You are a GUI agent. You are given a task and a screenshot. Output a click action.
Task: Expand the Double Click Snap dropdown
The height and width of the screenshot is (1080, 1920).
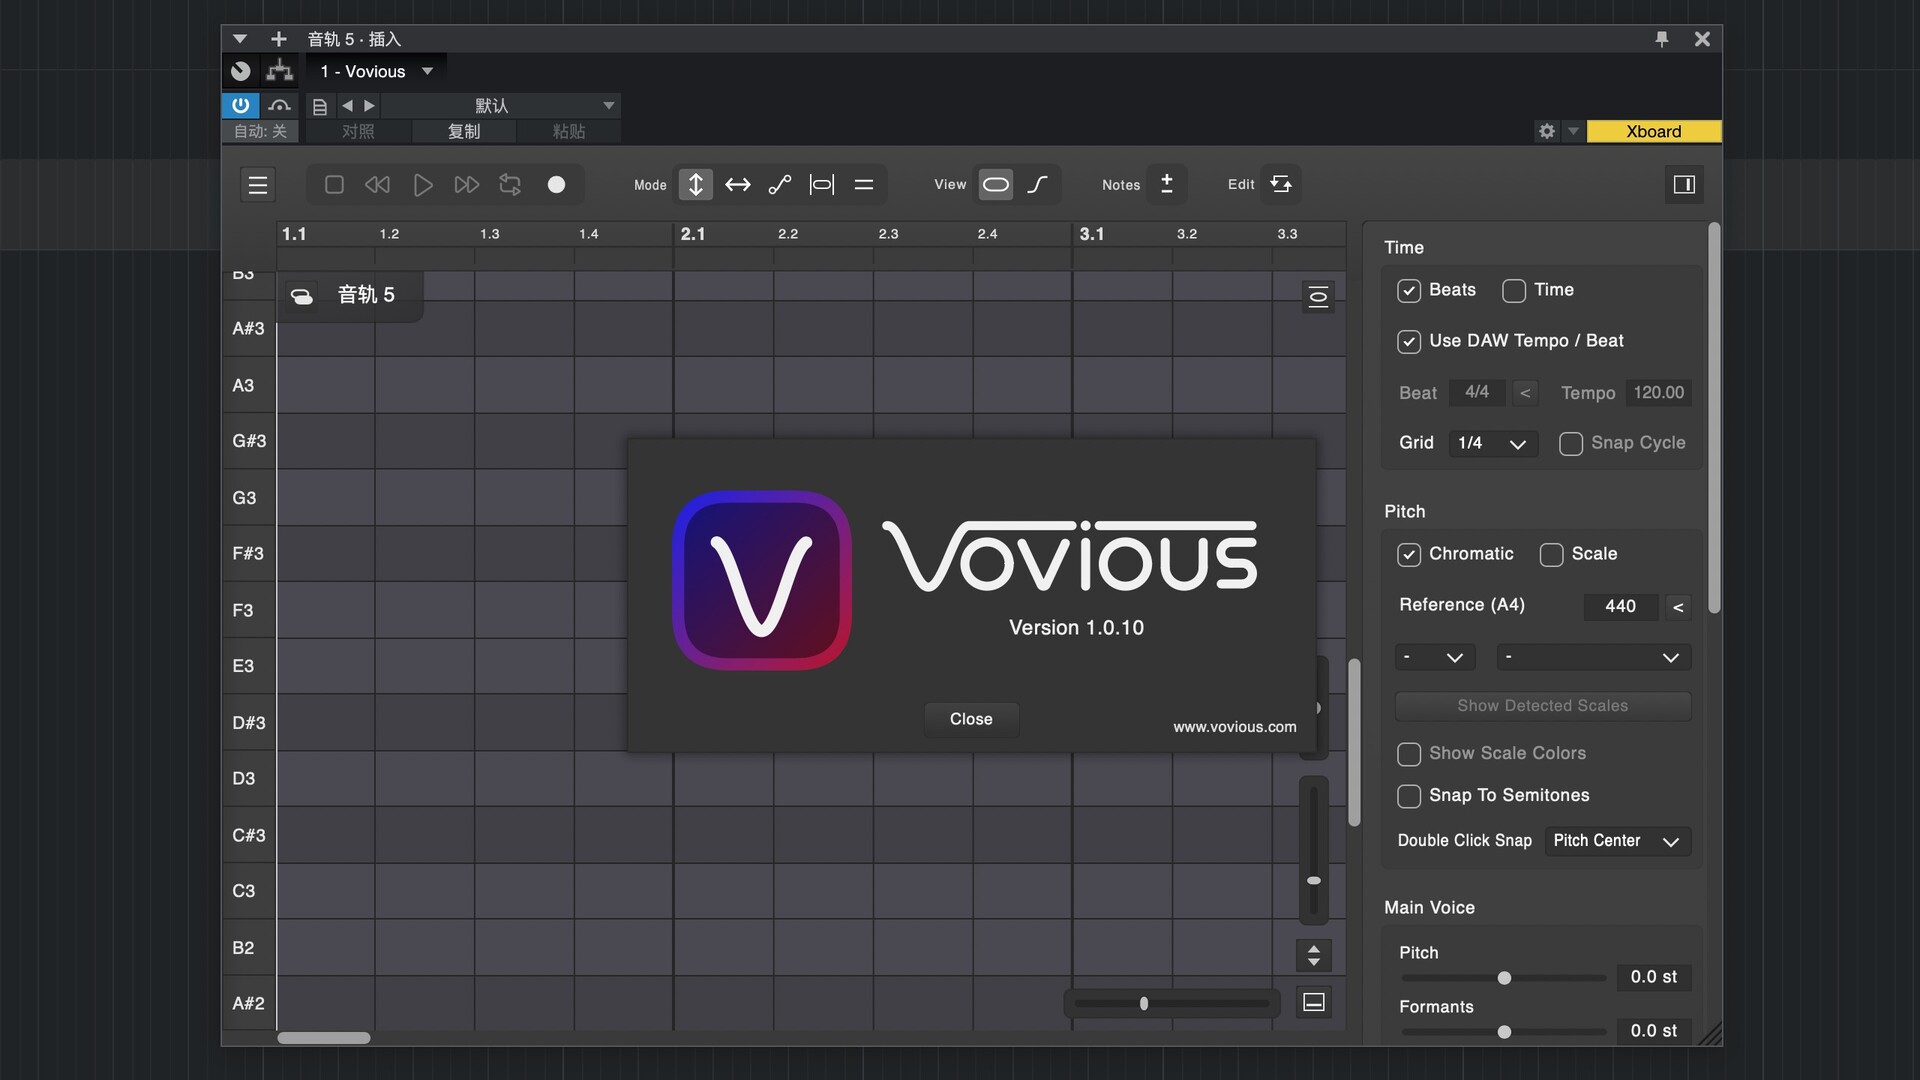[x=1616, y=841]
